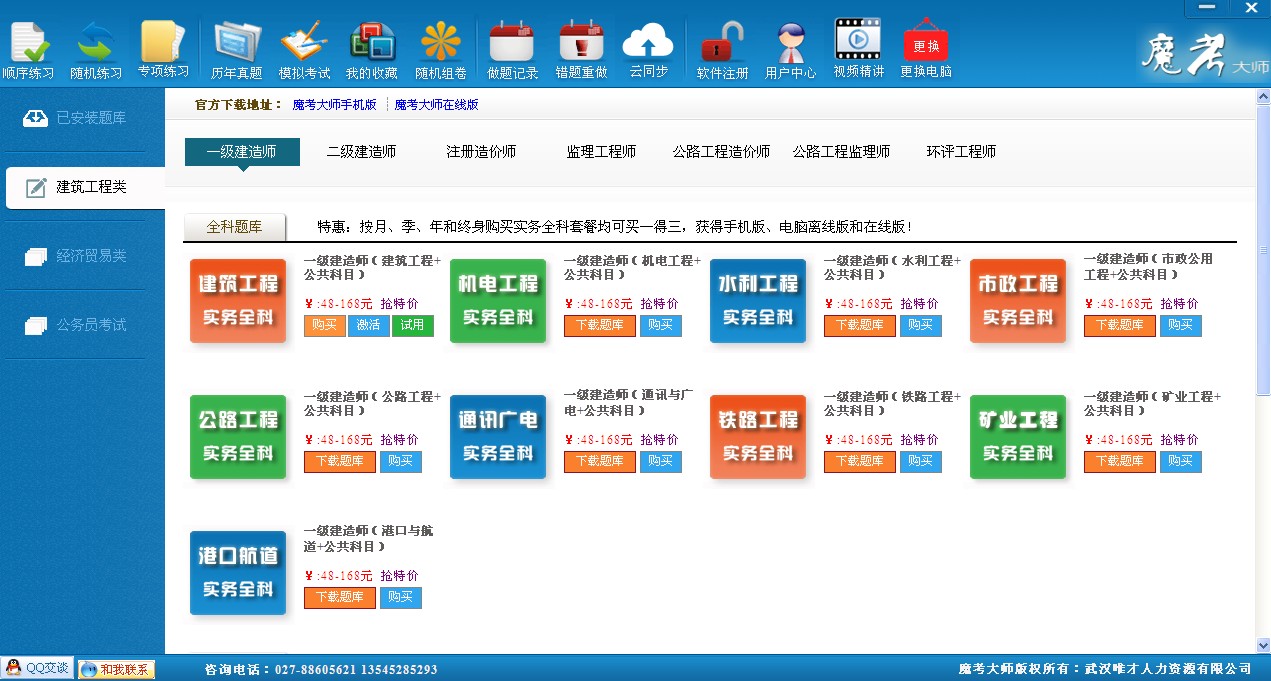Open QQ交谈 chat button
Image resolution: width=1271 pixels, height=681 pixels.
click(37, 669)
